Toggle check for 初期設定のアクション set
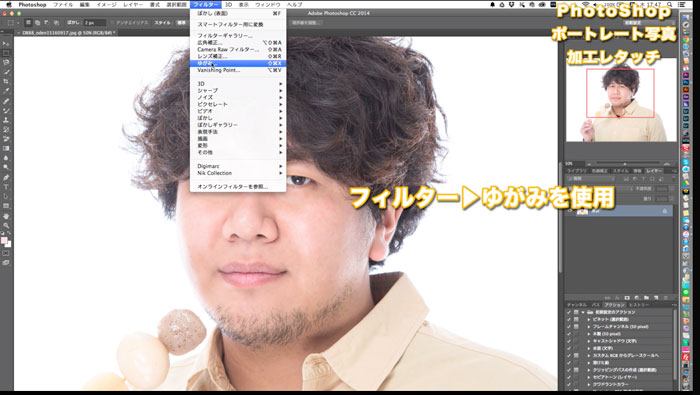700x395 pixels. pyautogui.click(x=569, y=312)
